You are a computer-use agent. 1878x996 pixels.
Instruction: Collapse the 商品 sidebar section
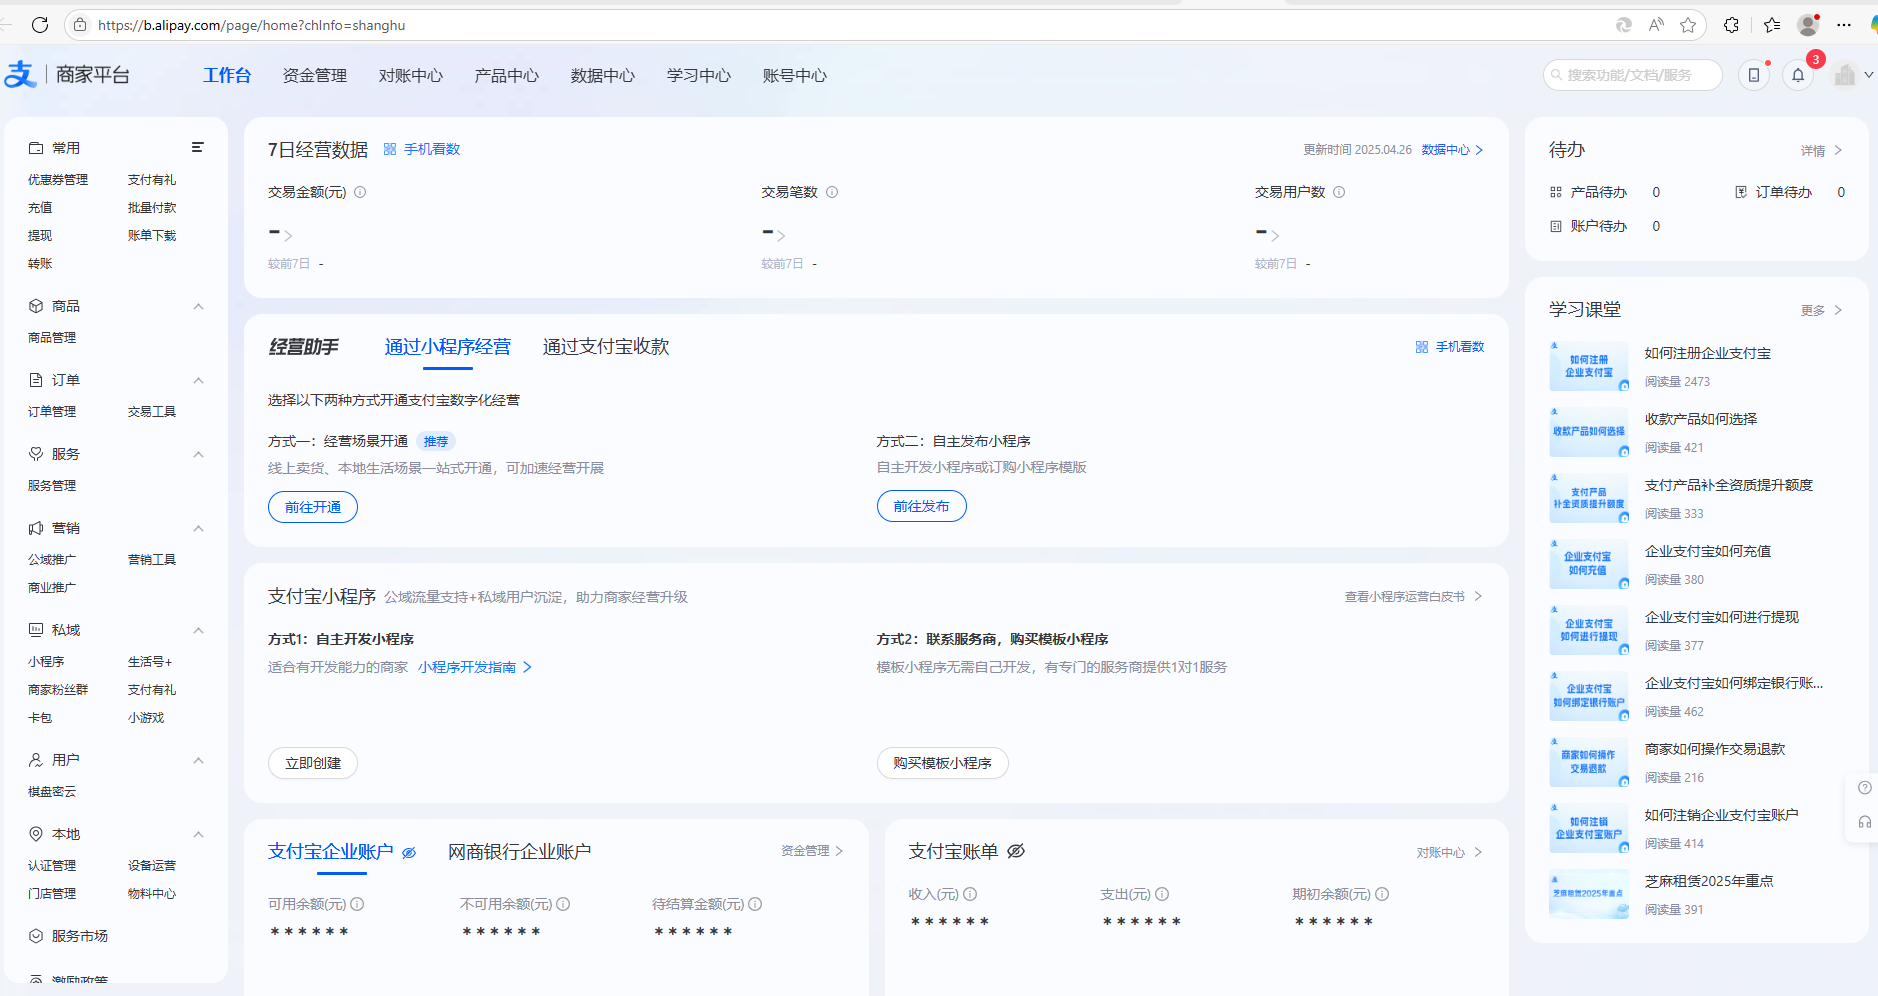(198, 306)
